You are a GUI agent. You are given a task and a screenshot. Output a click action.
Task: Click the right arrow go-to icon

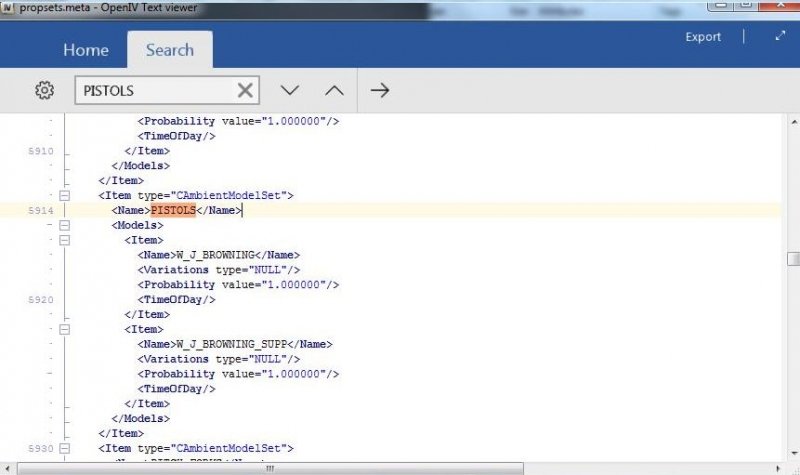pyautogui.click(x=380, y=90)
